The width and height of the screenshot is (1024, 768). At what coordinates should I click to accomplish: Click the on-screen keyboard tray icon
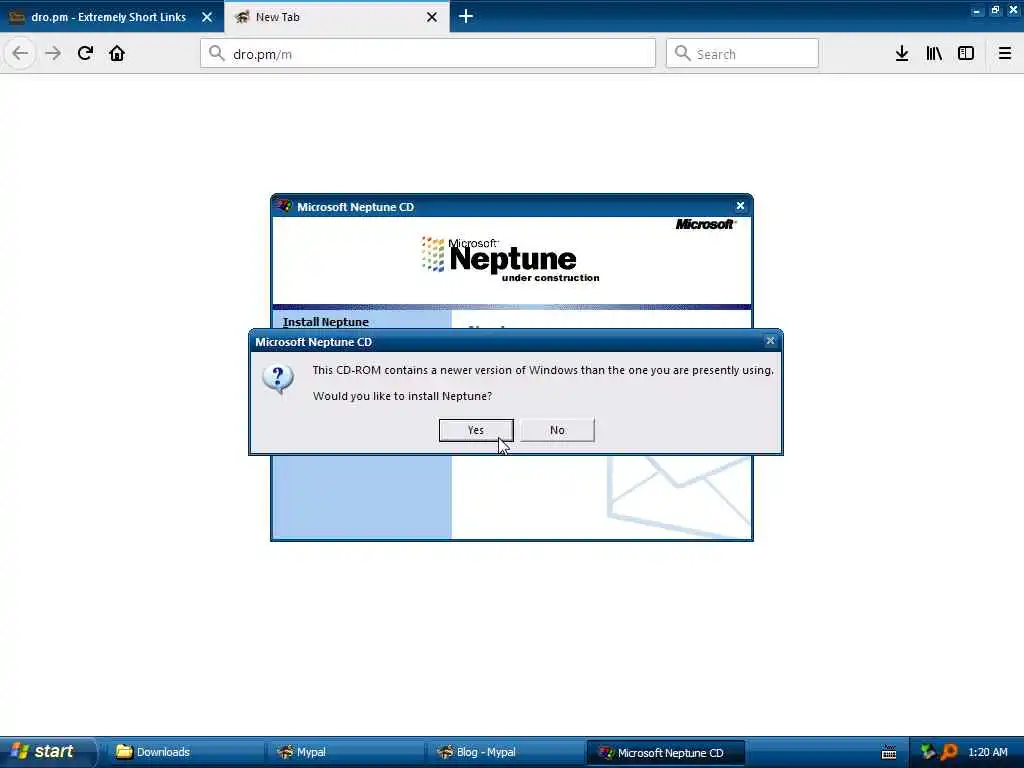(889, 752)
